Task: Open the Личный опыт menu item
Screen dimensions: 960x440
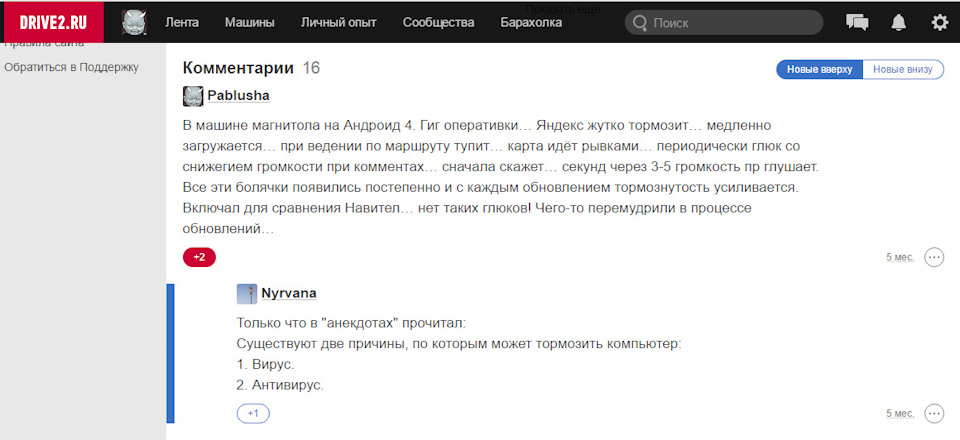Action: click(x=339, y=23)
